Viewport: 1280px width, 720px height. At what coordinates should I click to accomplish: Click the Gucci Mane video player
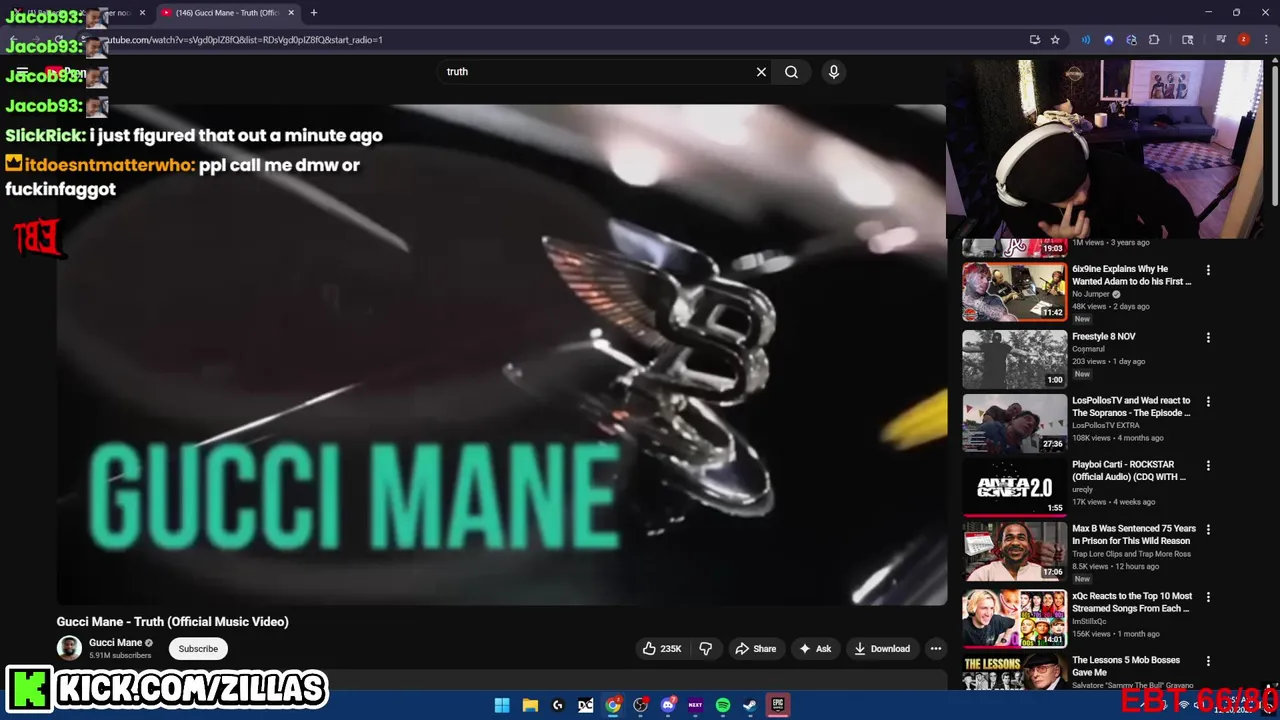(x=501, y=354)
